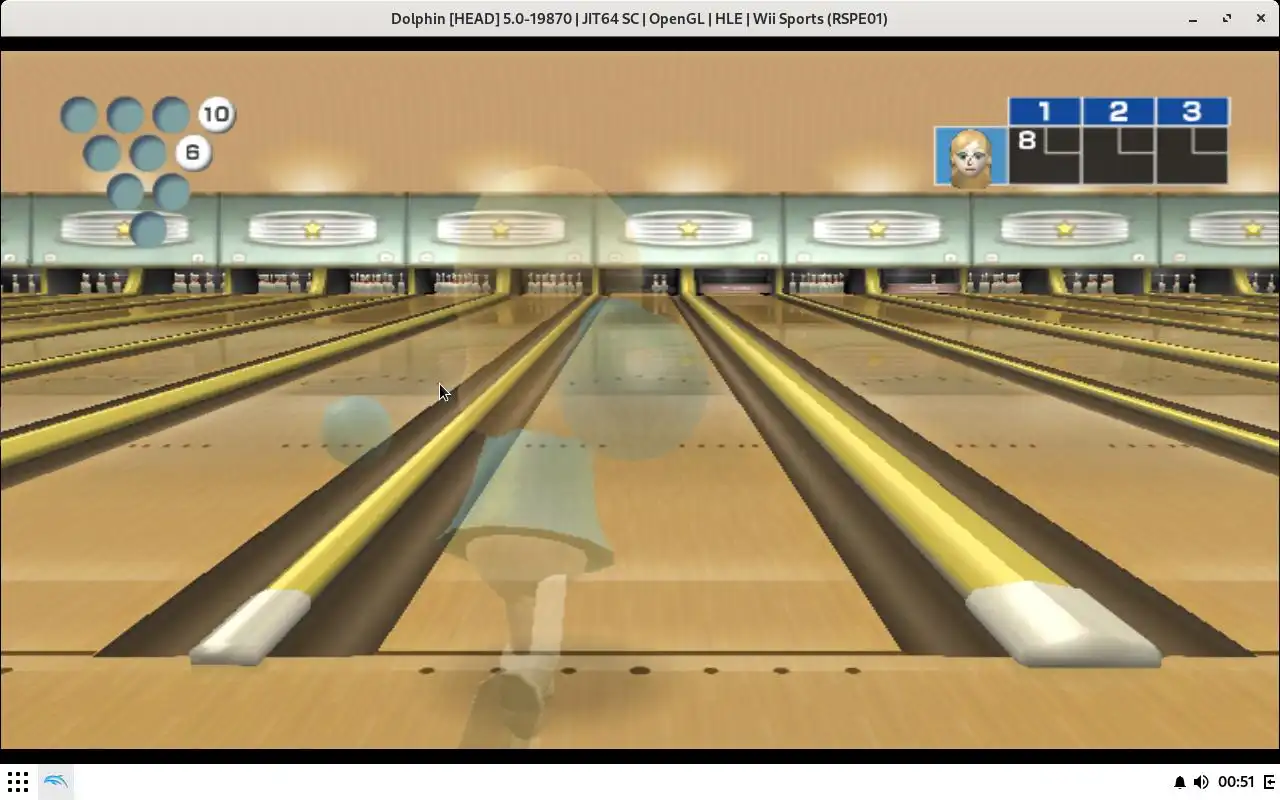This screenshot has height=800, width=1280.
Task: Open Dolphin emulator from the taskbar
Action: tap(56, 781)
